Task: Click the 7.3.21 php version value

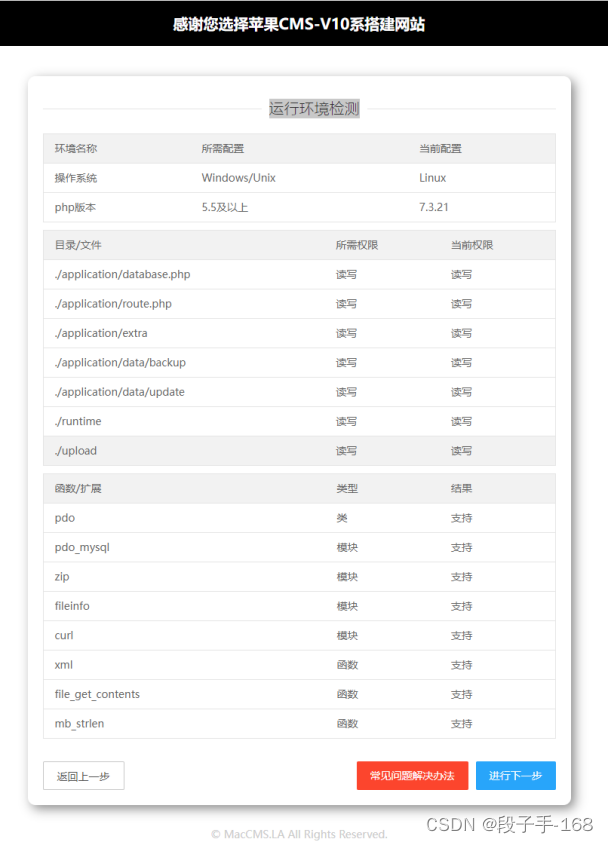Action: pos(434,207)
